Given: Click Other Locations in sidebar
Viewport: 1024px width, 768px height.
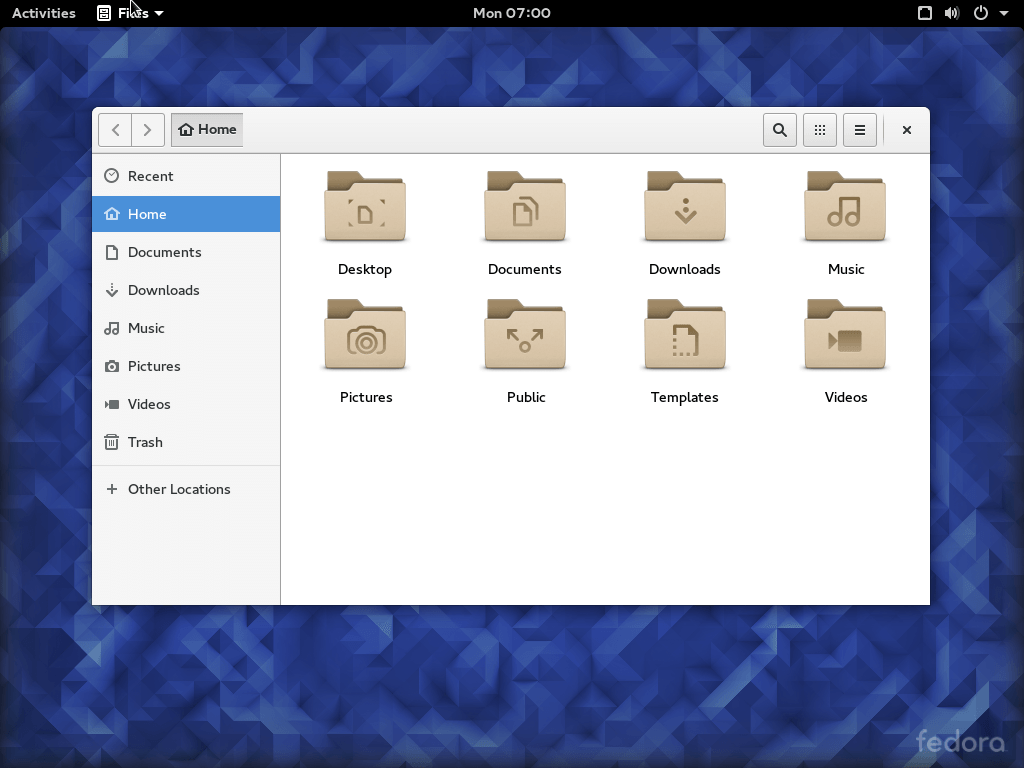Looking at the screenshot, I should point(178,489).
